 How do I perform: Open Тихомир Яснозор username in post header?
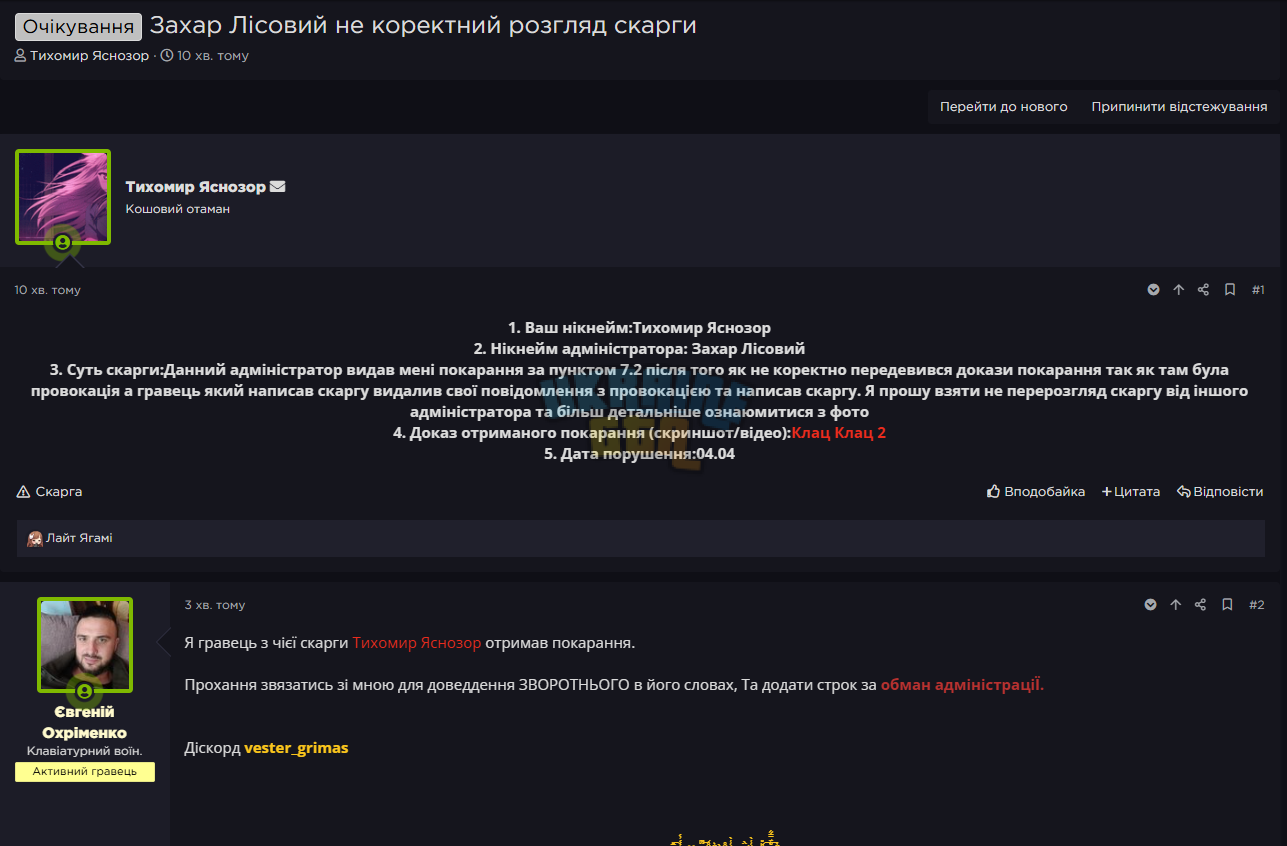[195, 187]
